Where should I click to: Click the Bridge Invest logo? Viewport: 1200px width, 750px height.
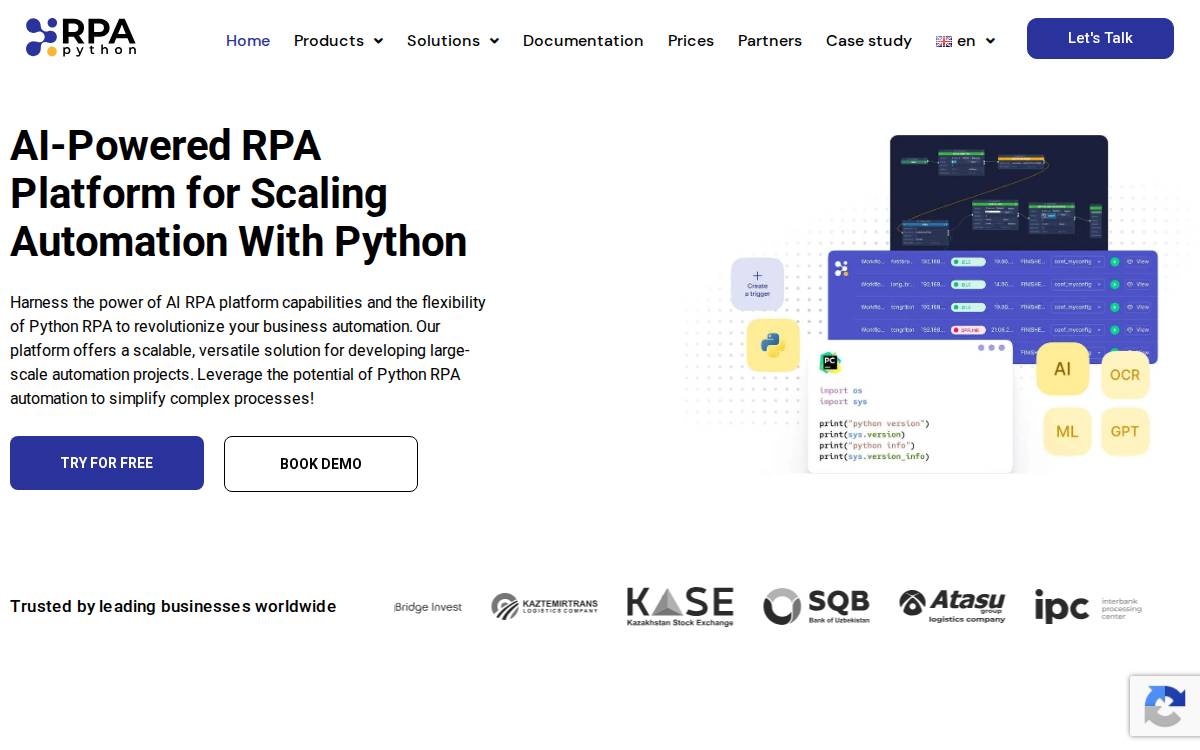click(428, 607)
